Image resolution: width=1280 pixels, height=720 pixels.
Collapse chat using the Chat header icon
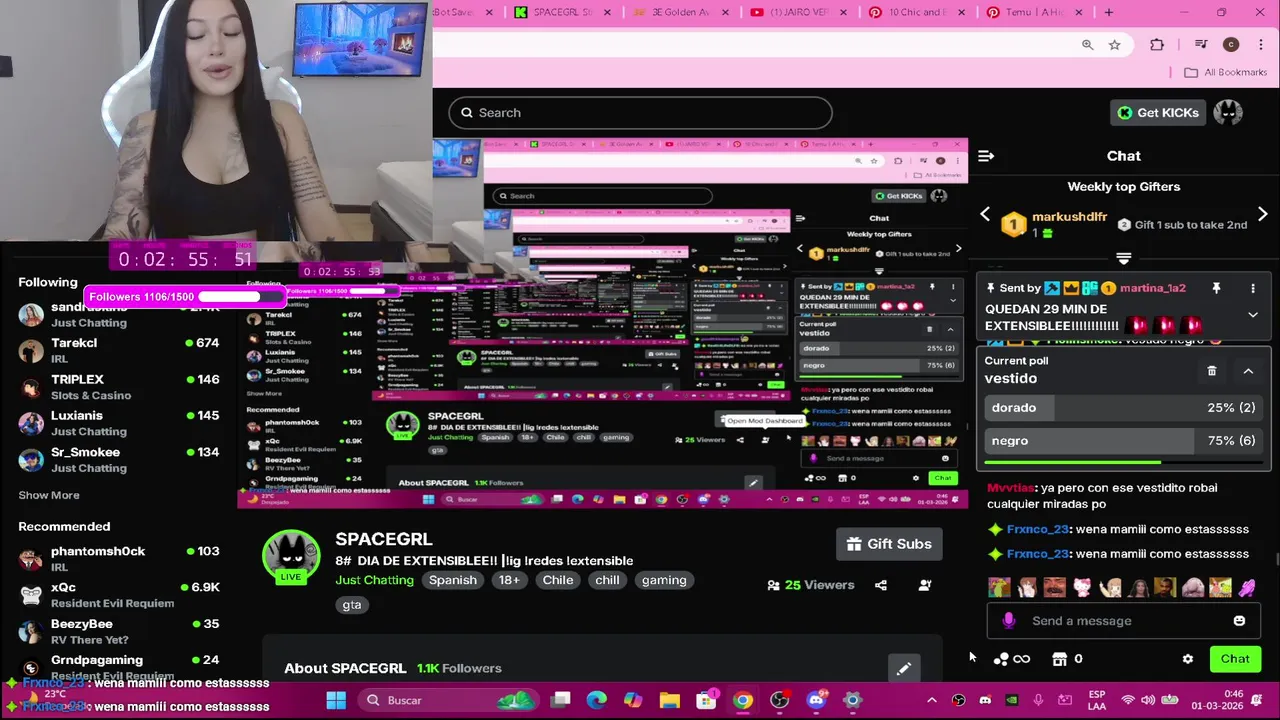pos(986,156)
